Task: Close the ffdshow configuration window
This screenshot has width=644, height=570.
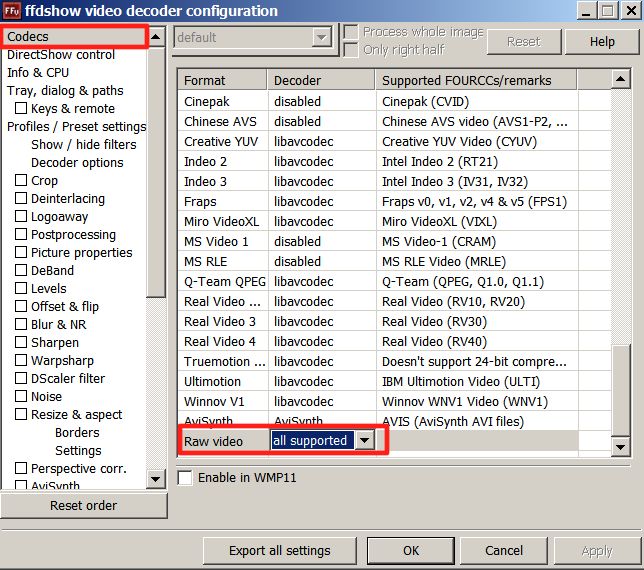Action: 631,11
